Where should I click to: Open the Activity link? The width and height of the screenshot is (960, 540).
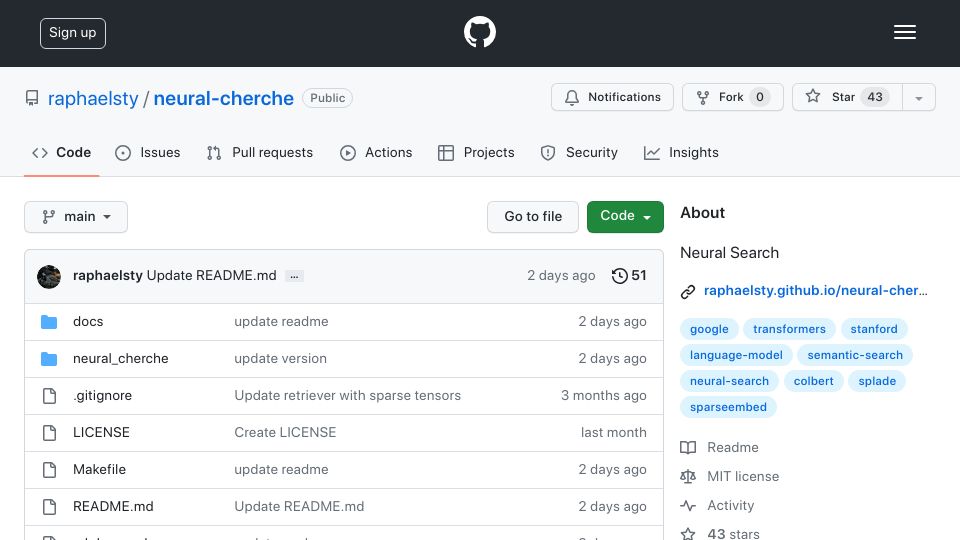730,506
